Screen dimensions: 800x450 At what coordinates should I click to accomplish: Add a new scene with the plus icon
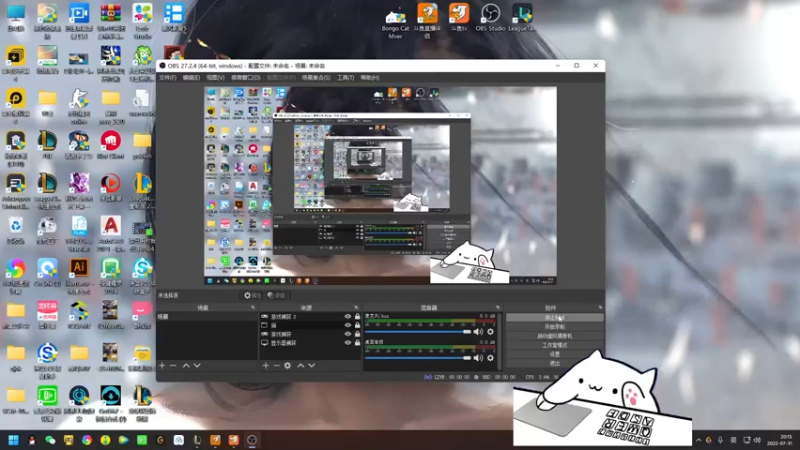coord(162,365)
